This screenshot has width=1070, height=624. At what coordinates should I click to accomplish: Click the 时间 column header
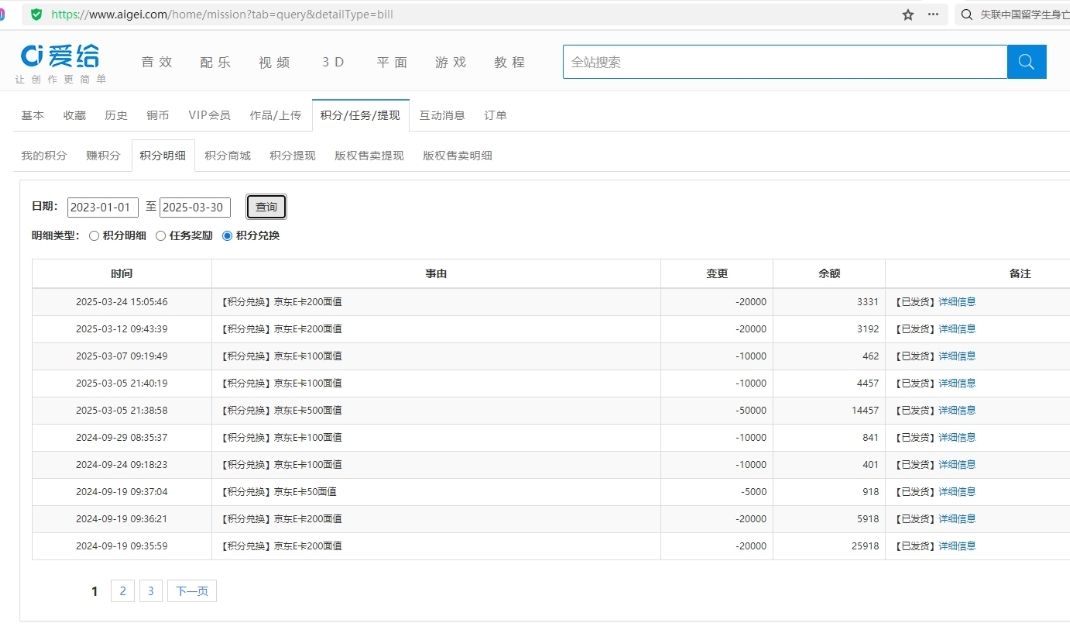(121, 274)
